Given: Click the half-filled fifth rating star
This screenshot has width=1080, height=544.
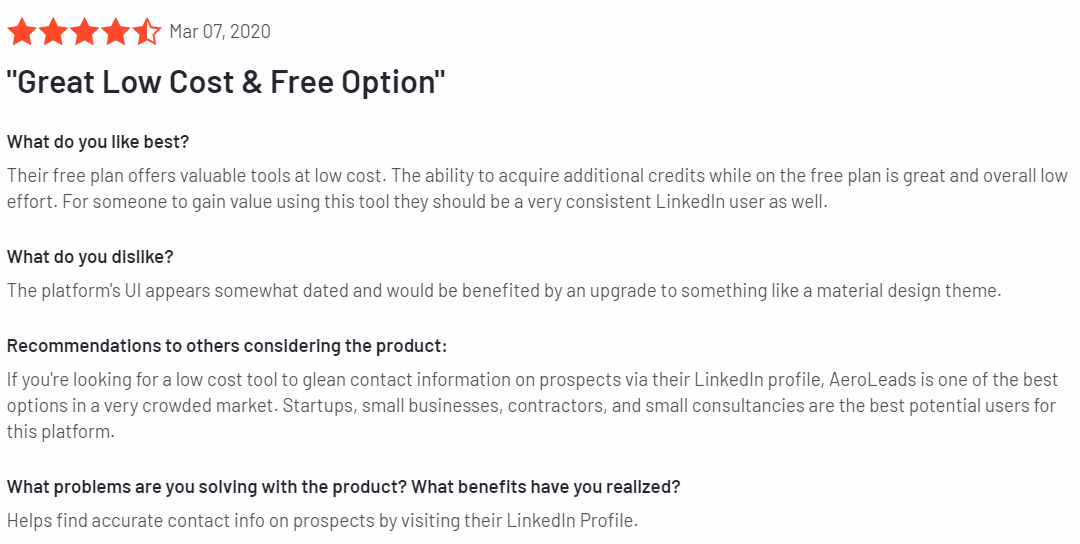Looking at the screenshot, I should coord(146,32).
